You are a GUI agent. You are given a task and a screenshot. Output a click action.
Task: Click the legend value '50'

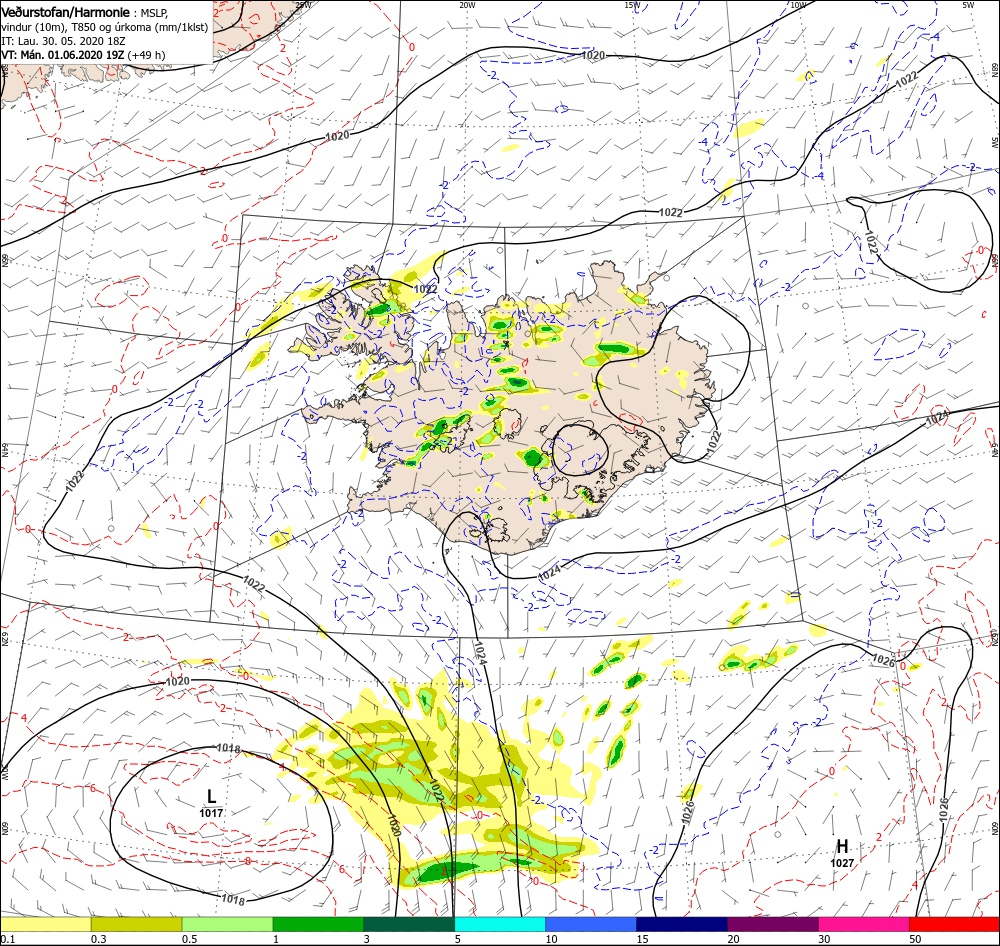pyautogui.click(x=915, y=939)
